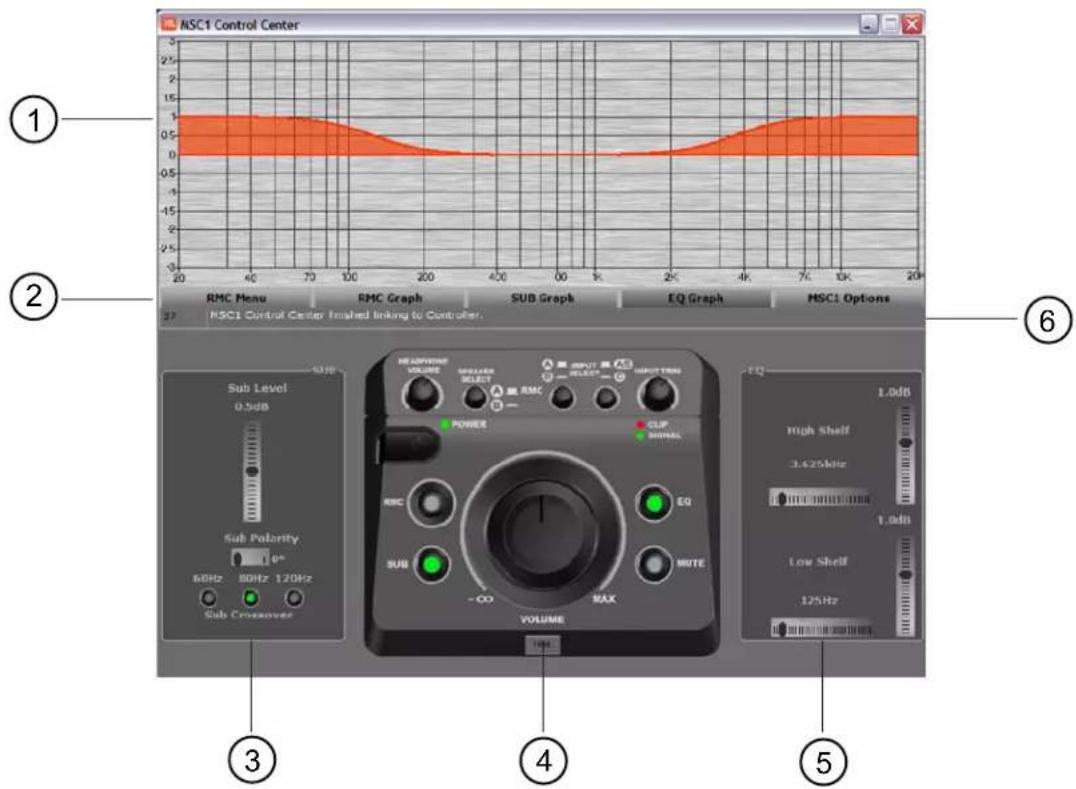The width and height of the screenshot is (1076, 789).
Task: Select the 60Hz sub crossover option
Action: (x=208, y=598)
